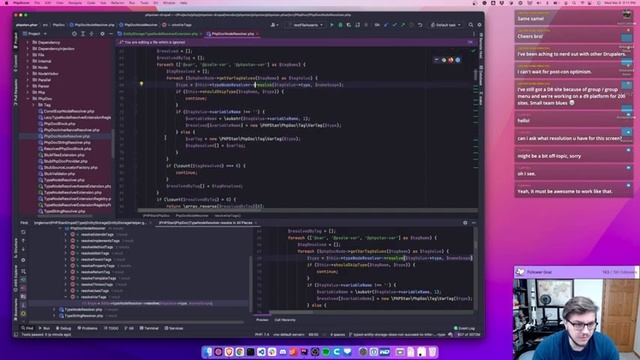
Task: Hide the Project panel with the minus icon
Action: tap(111, 34)
